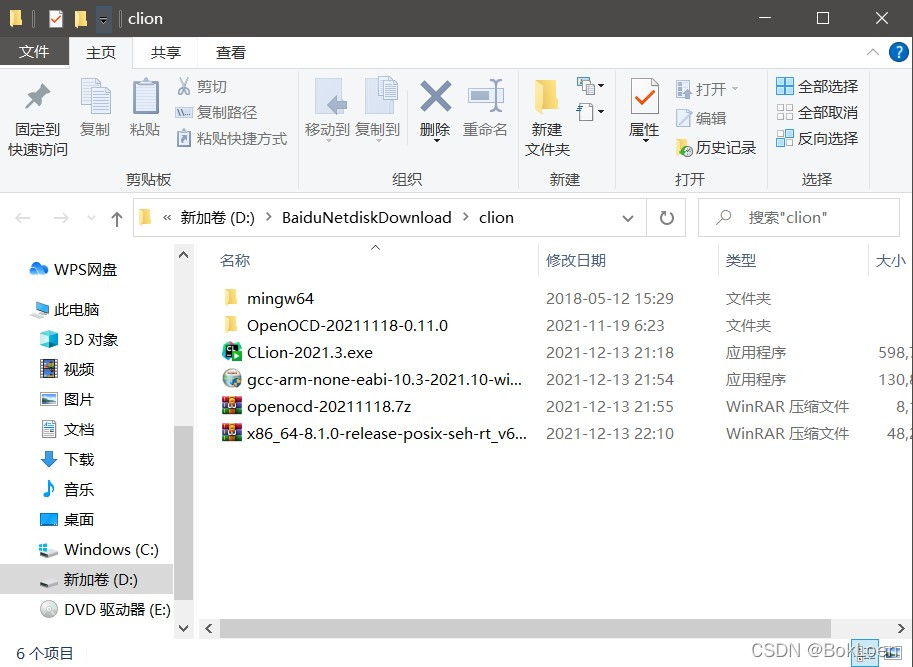Click Select all (全部选择)
Viewport: 913px width, 667px height.
(x=817, y=87)
